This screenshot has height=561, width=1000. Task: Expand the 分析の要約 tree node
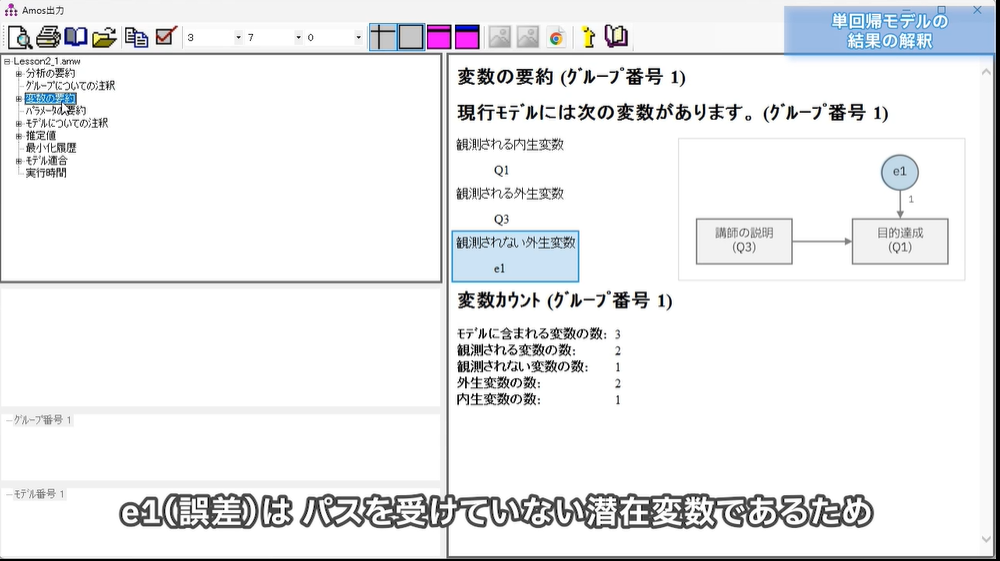click(19, 74)
